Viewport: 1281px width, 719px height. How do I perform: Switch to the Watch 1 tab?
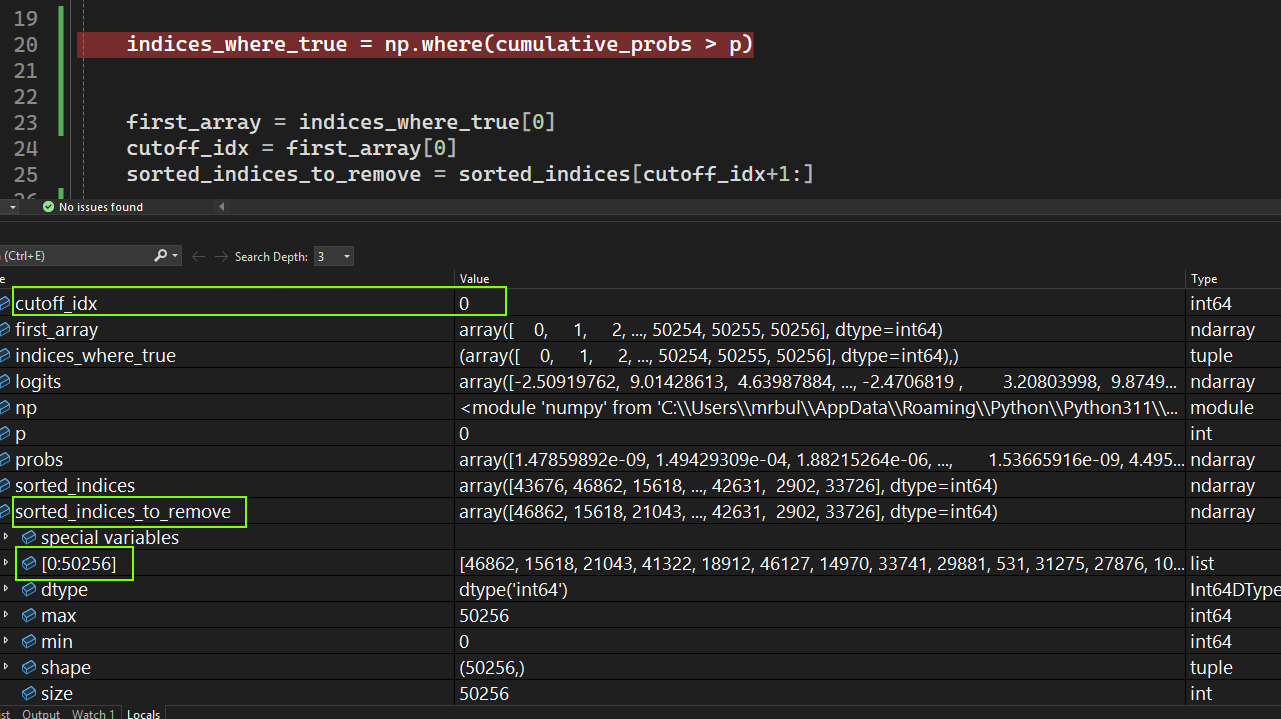tap(93, 713)
